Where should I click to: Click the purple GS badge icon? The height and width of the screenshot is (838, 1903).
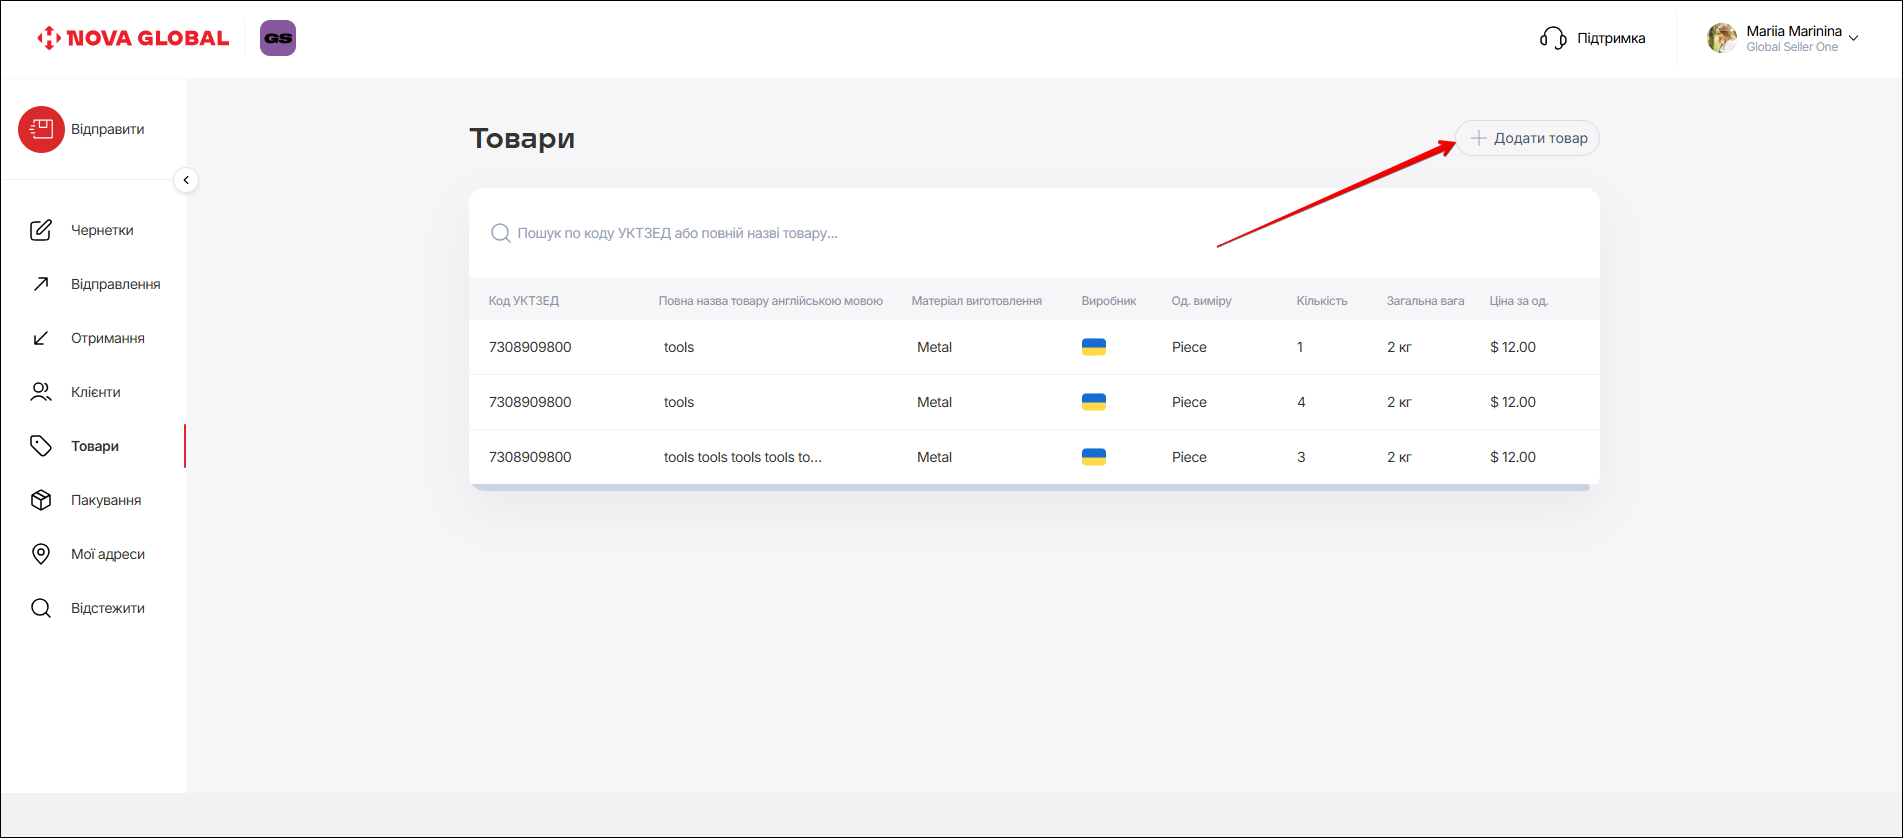click(278, 38)
